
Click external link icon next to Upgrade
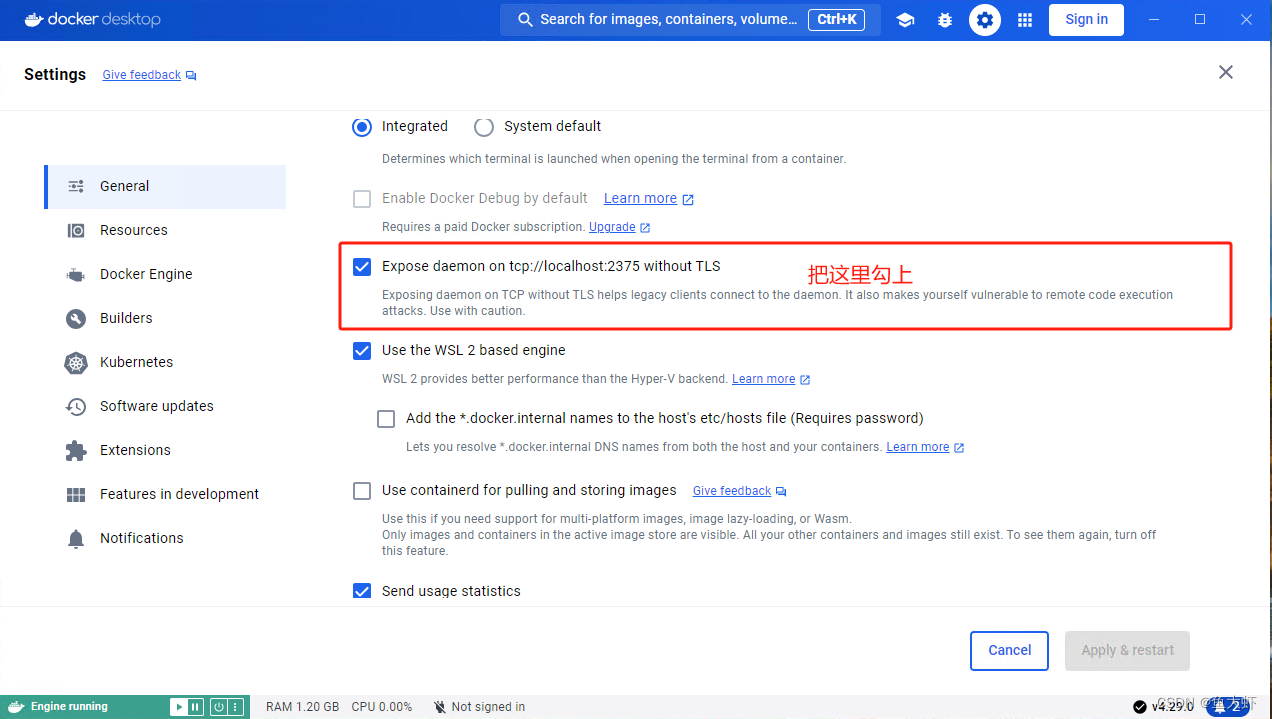pyautogui.click(x=645, y=228)
